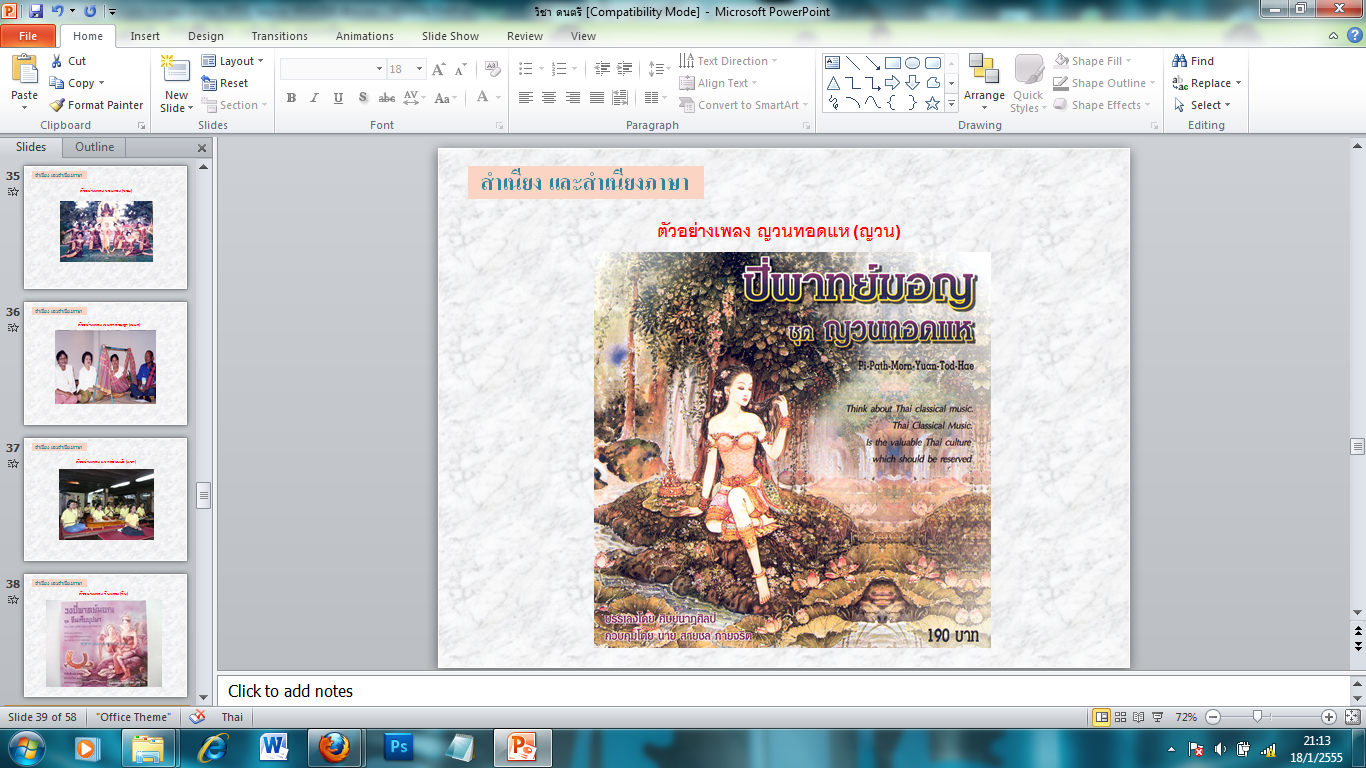Decrease the list indent level

coord(602,69)
